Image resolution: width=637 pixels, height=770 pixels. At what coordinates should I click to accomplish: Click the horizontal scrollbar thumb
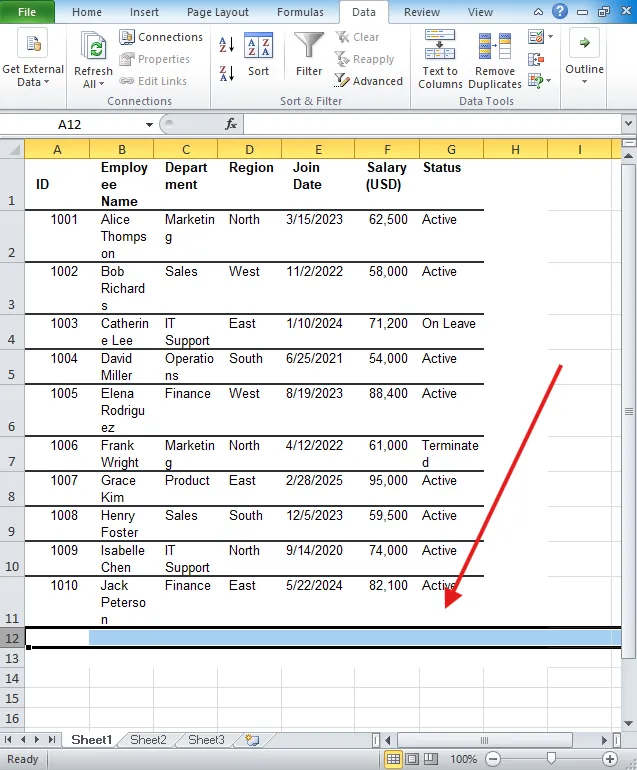(484, 740)
